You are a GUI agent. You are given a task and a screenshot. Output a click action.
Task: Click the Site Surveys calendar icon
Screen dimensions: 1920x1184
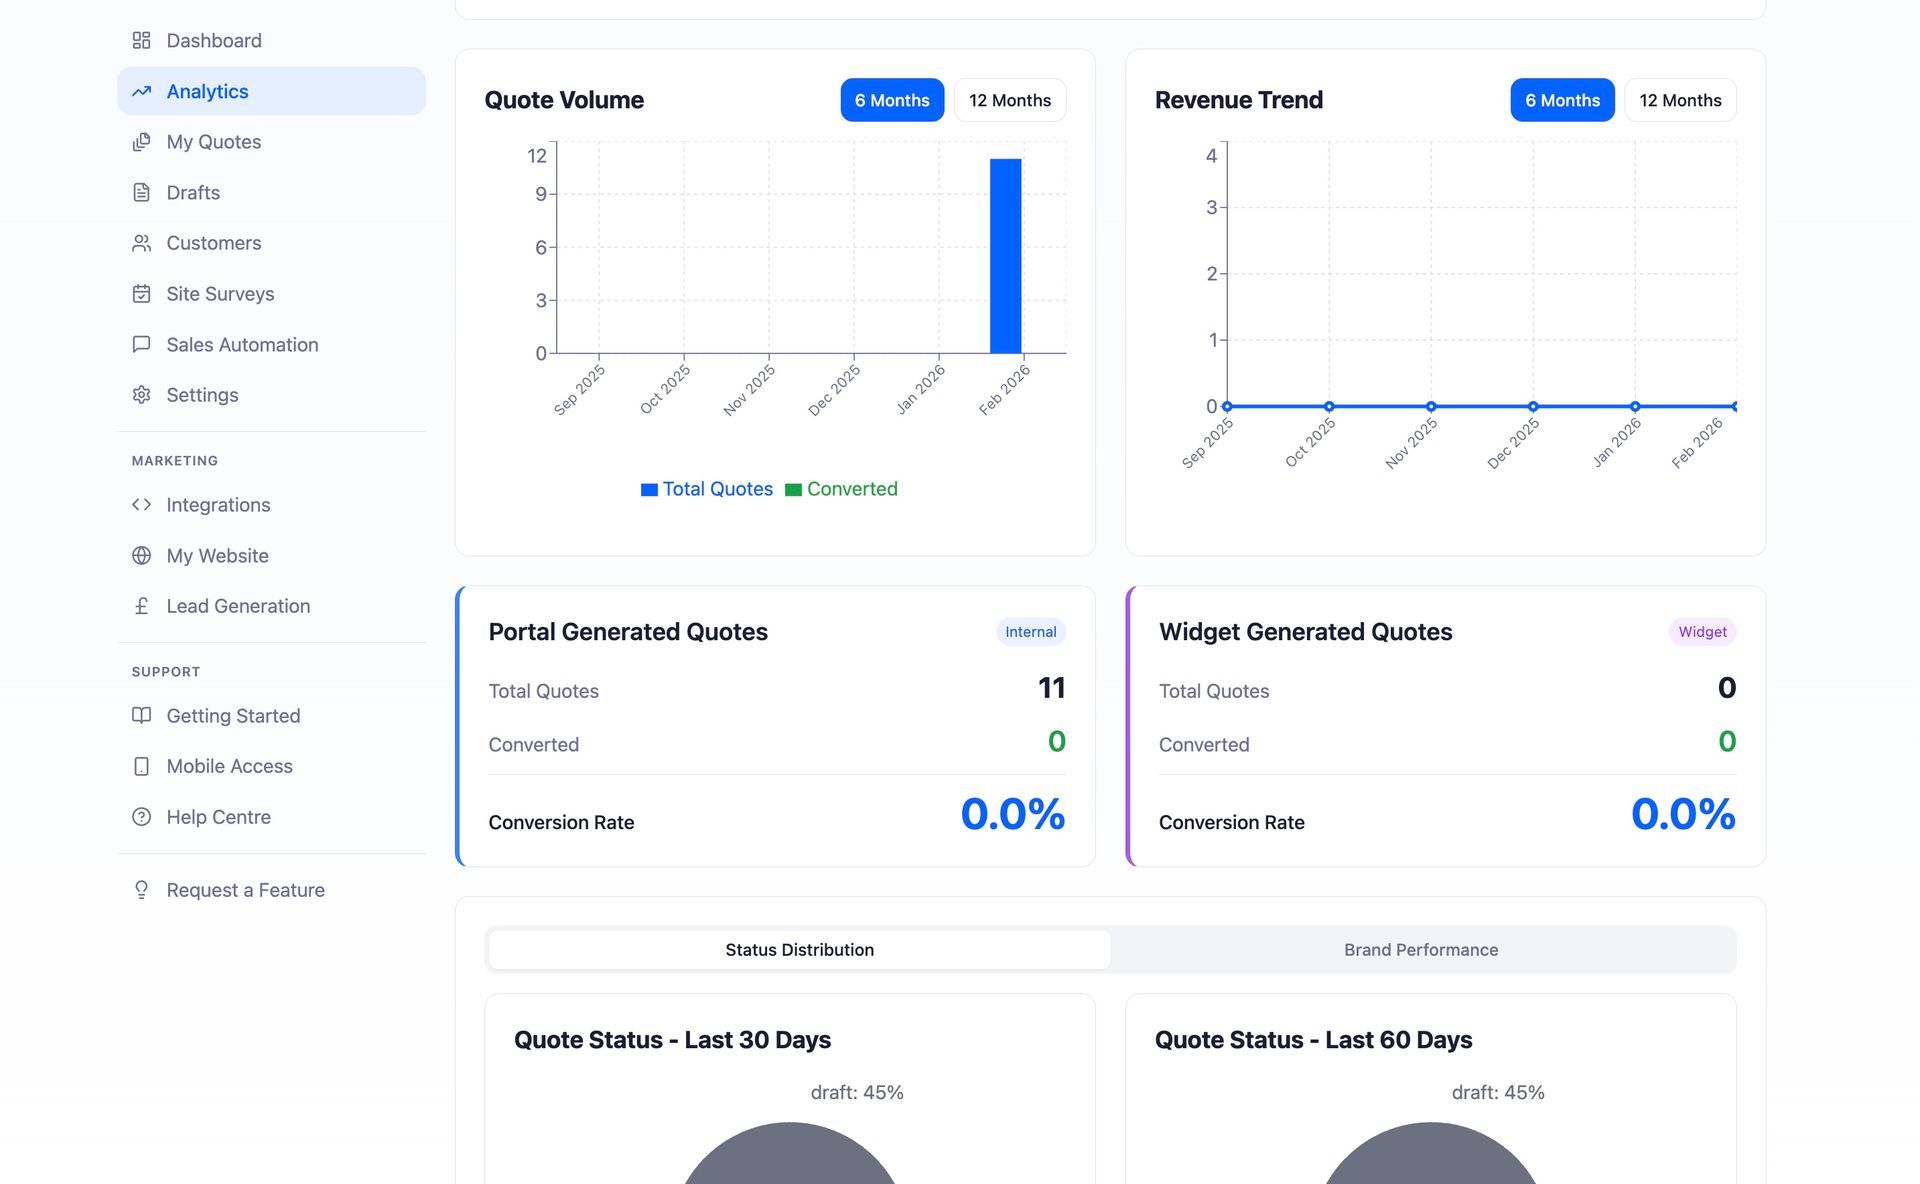[x=141, y=294]
